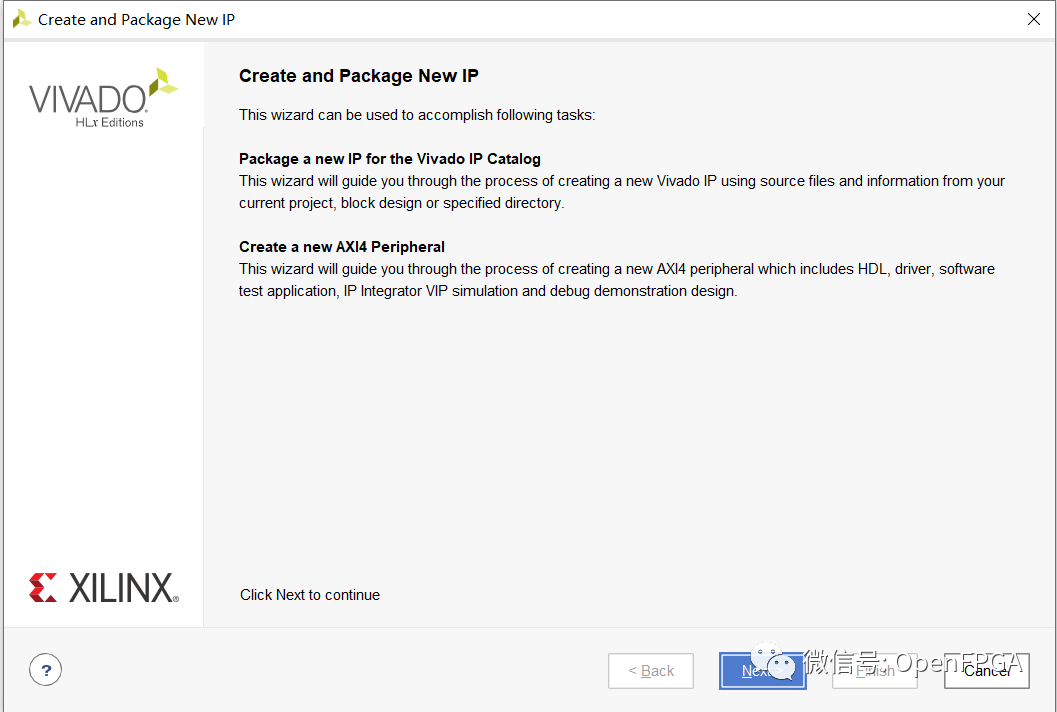This screenshot has width=1057, height=712.
Task: Click the AXI4 peripheral description paragraph
Action: pos(616,280)
